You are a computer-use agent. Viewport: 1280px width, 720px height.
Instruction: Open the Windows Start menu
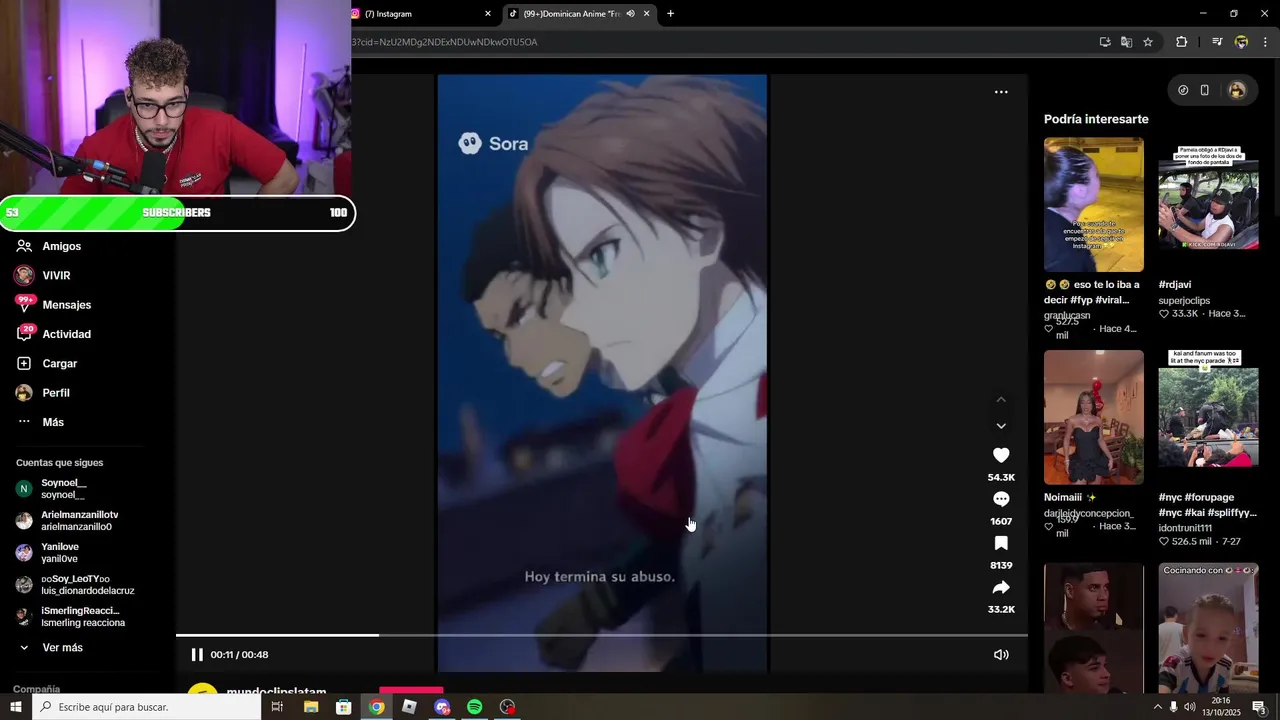(x=16, y=707)
